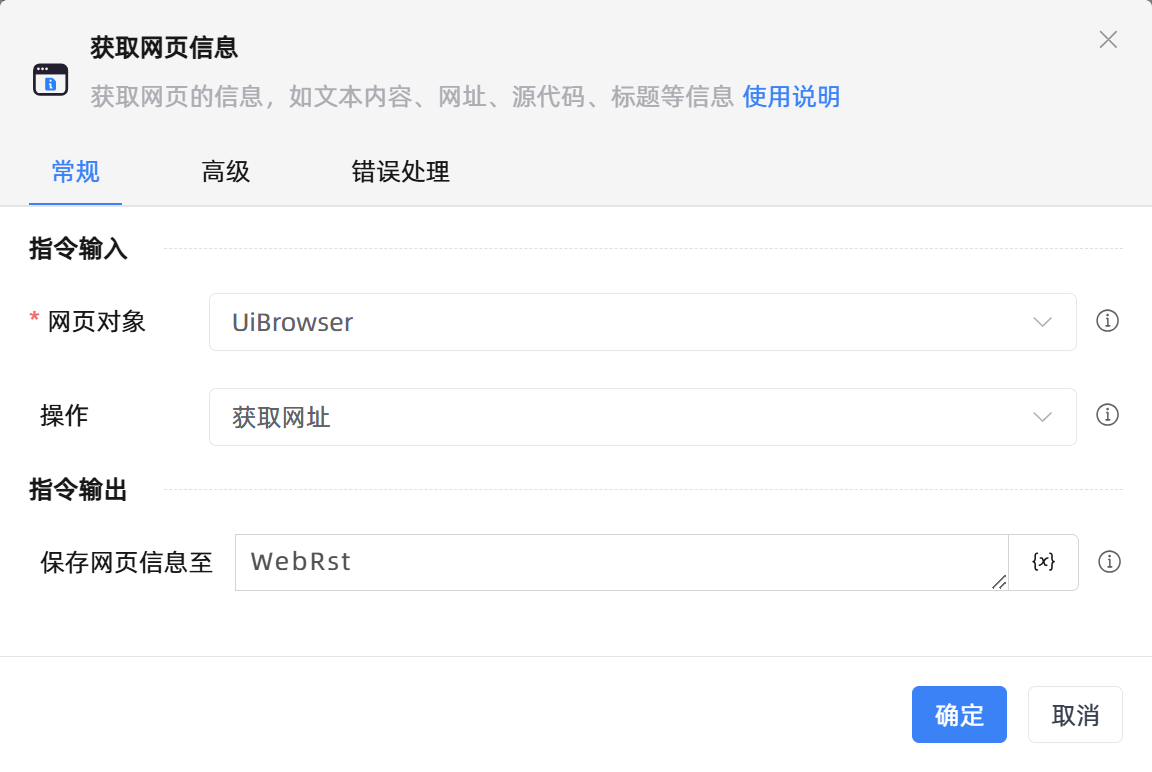The height and width of the screenshot is (772, 1152).
Task: Click inside the WebRst output field
Action: point(600,562)
